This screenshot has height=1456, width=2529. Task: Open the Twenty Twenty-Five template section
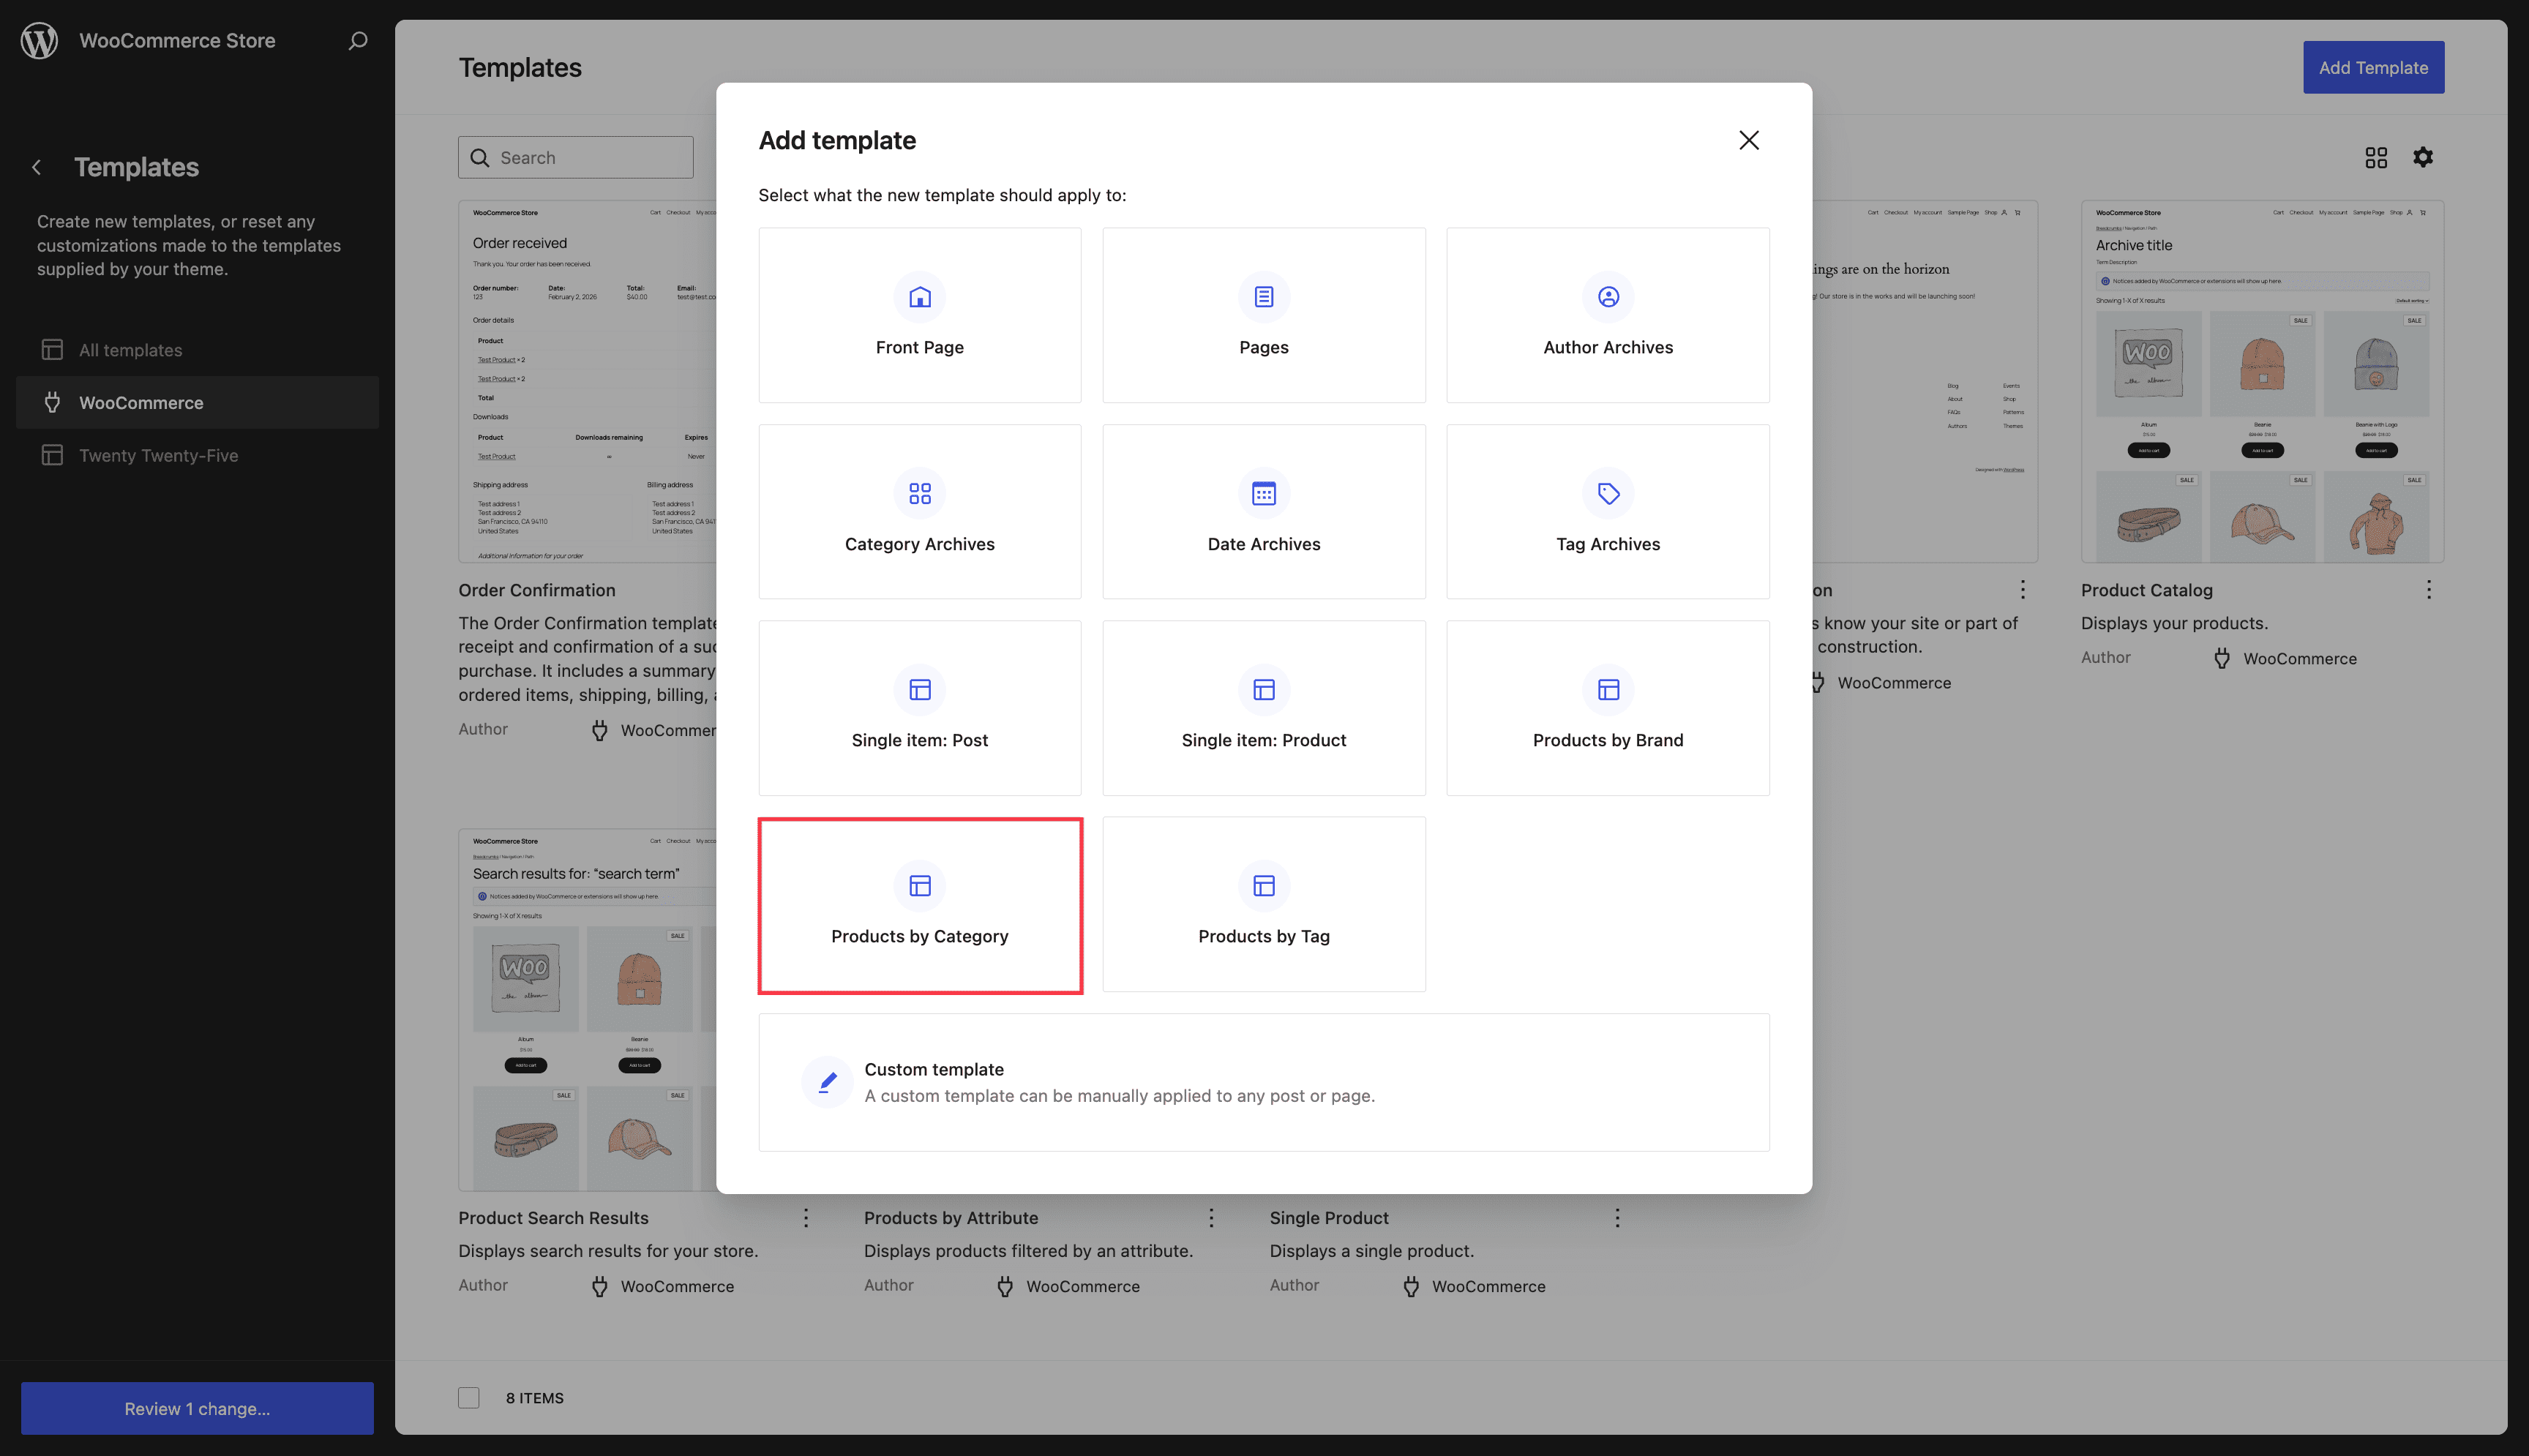[160, 455]
